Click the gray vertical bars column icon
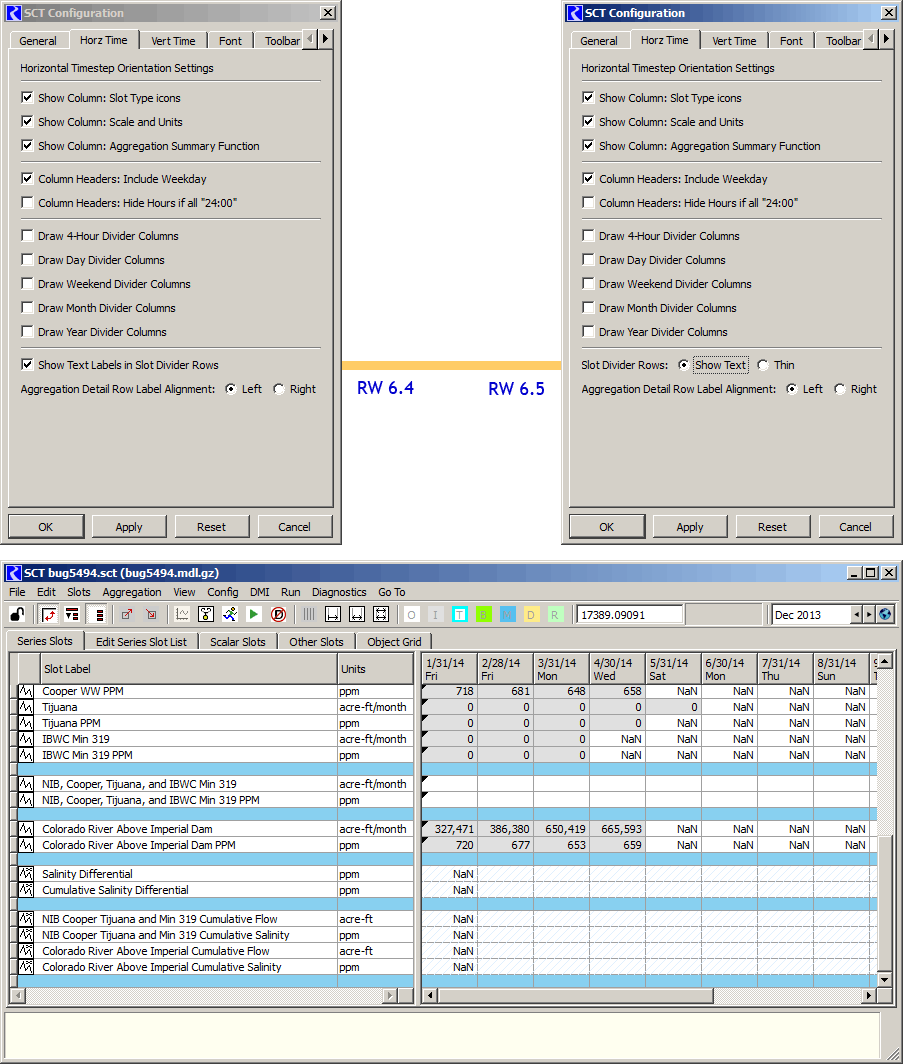Screen dimensions: 903x1064 (x=309, y=615)
